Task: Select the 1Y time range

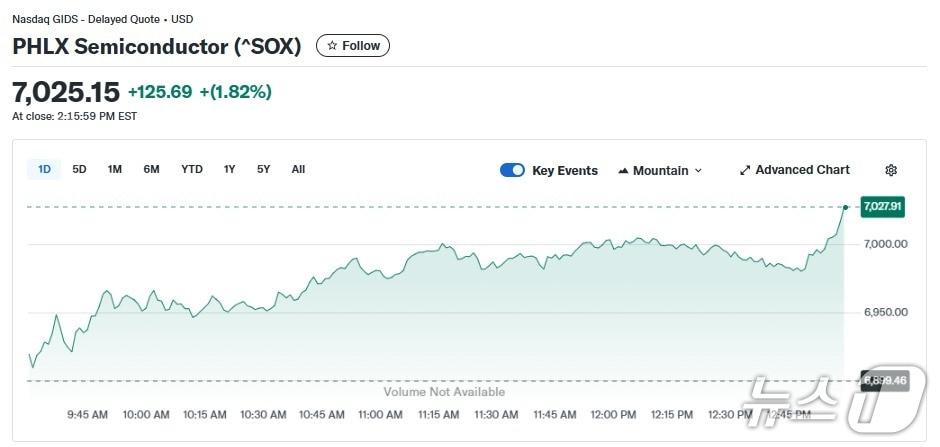Action: tap(230, 169)
